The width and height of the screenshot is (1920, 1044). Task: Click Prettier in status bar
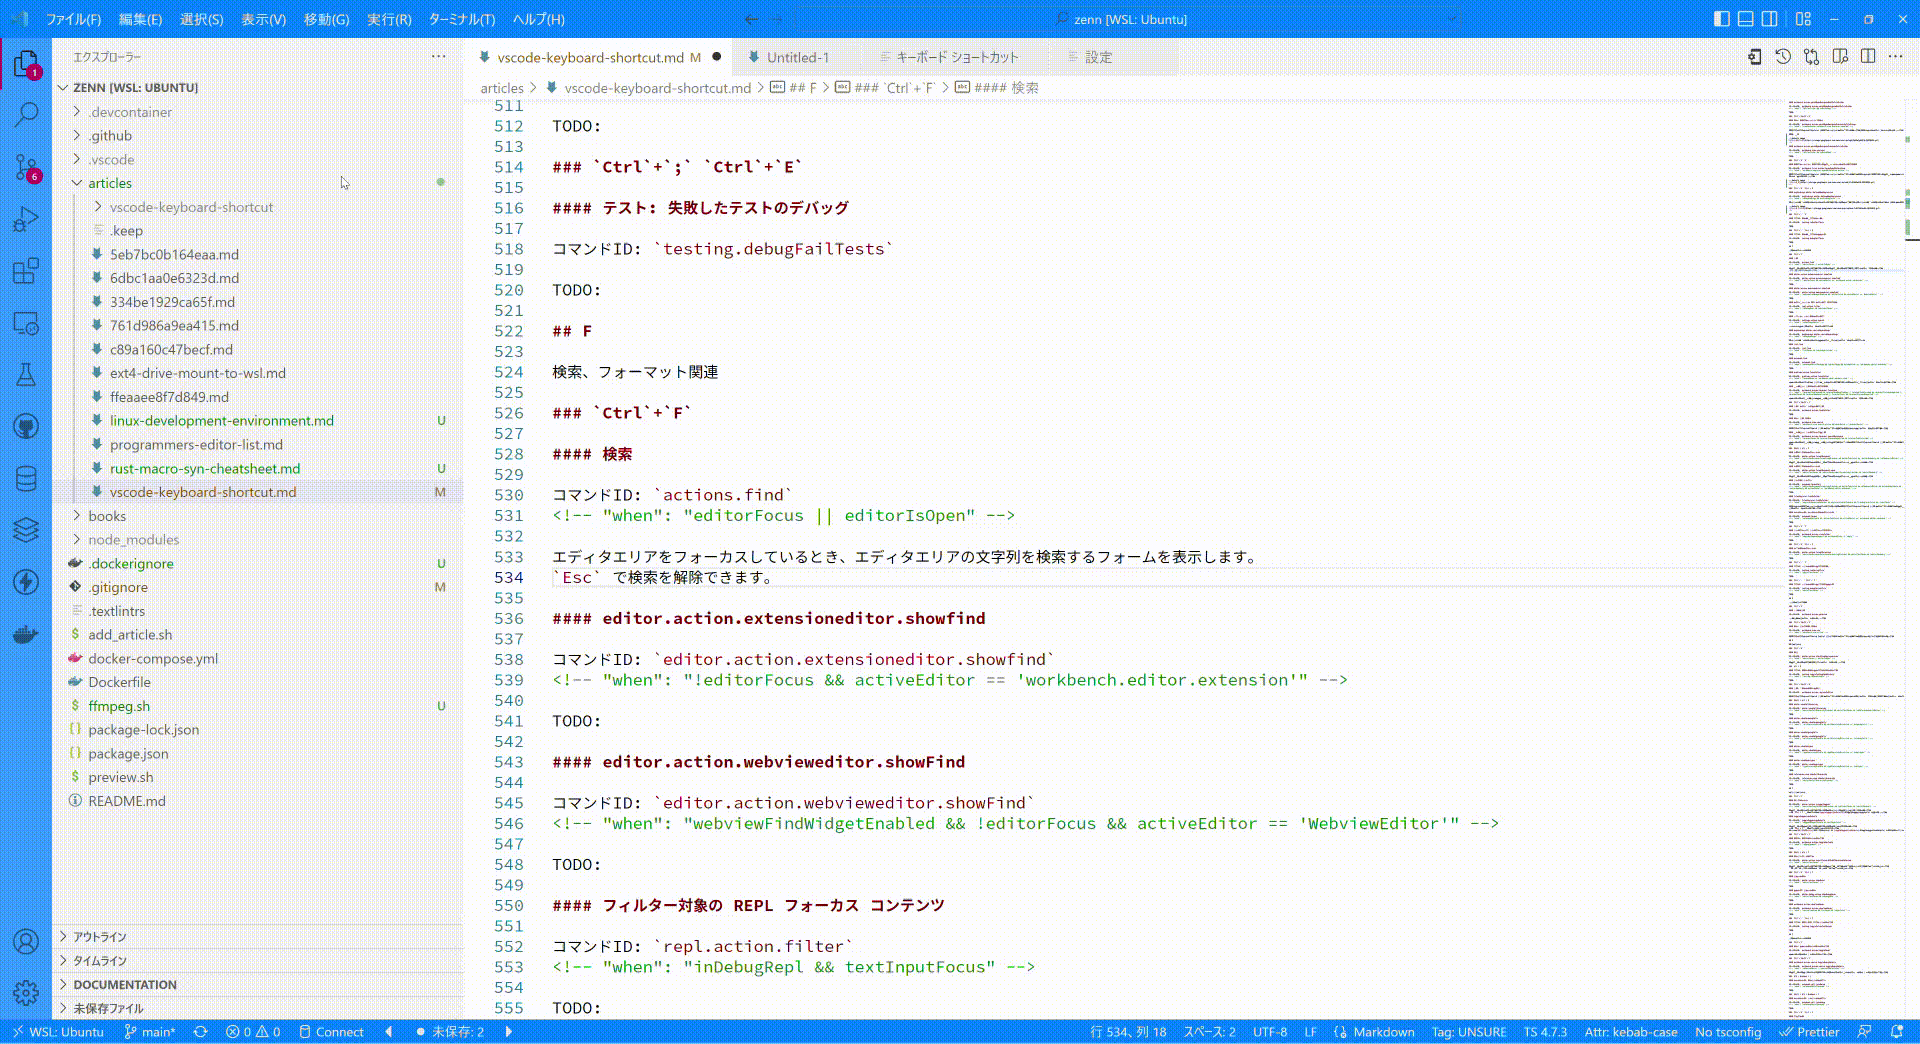(x=1809, y=1032)
